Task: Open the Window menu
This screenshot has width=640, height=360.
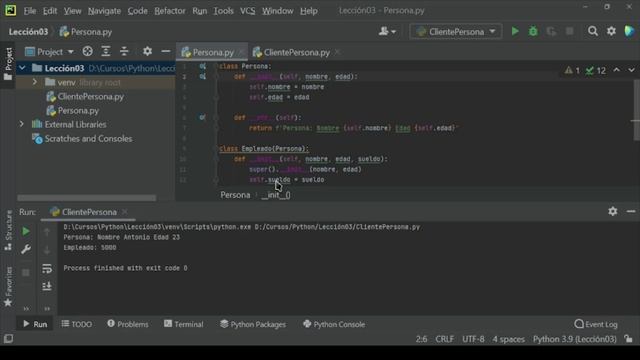Action: [x=278, y=11]
